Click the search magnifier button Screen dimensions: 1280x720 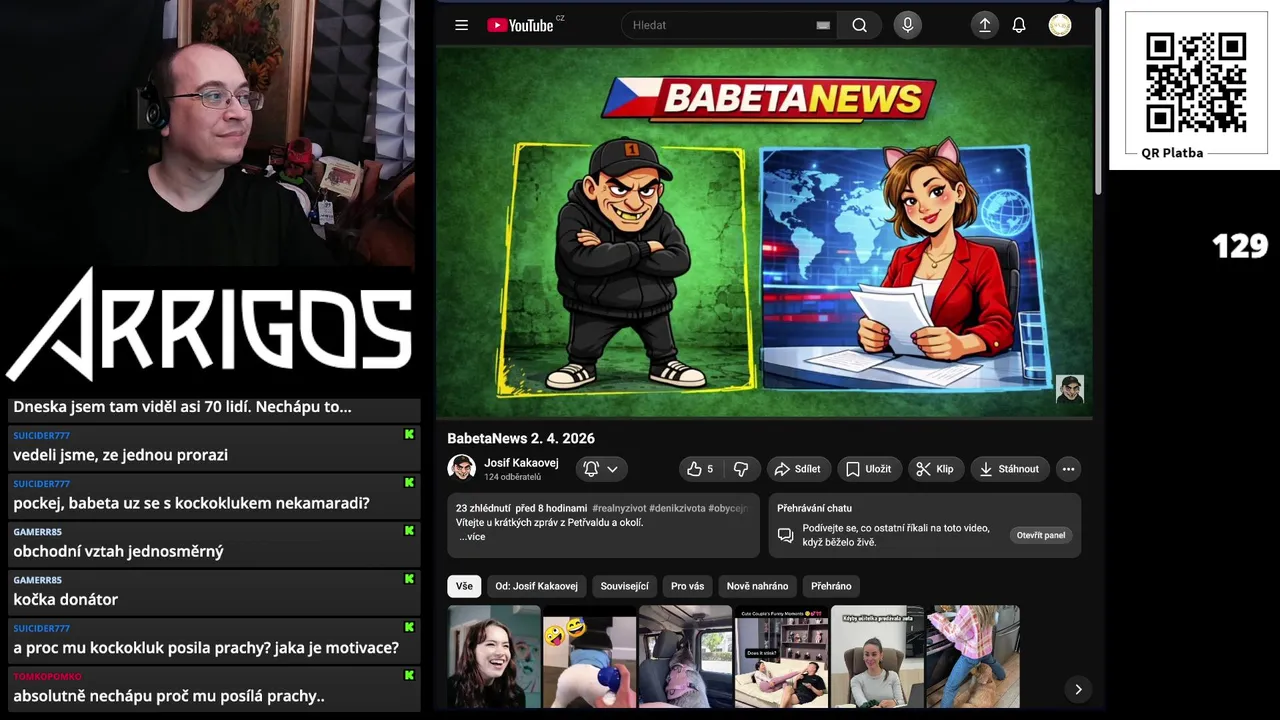point(860,25)
